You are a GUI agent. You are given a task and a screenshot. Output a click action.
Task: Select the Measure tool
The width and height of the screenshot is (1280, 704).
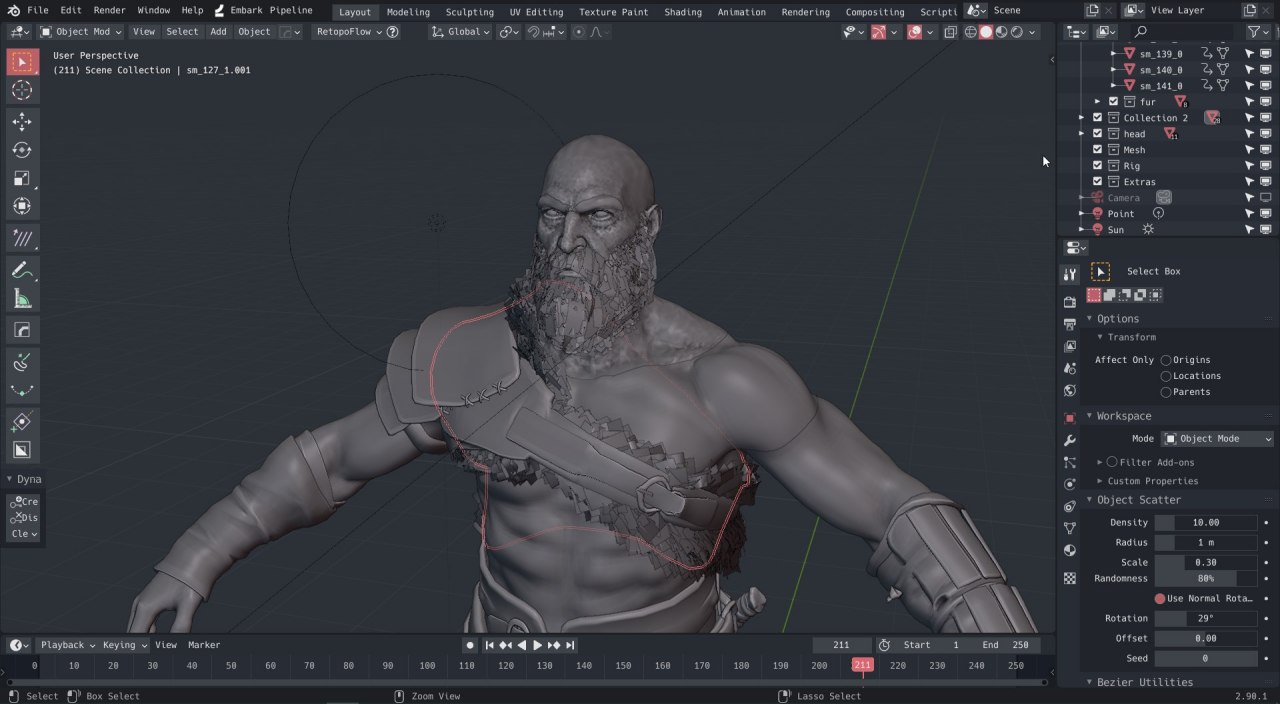tap(22, 299)
